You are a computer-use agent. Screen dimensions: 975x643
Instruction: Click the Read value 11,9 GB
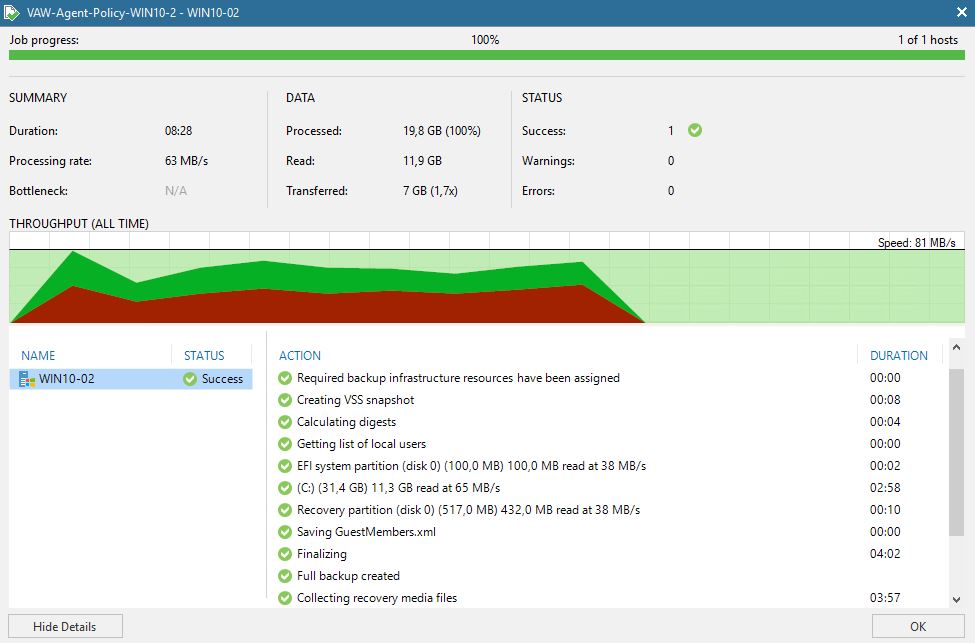(x=422, y=160)
